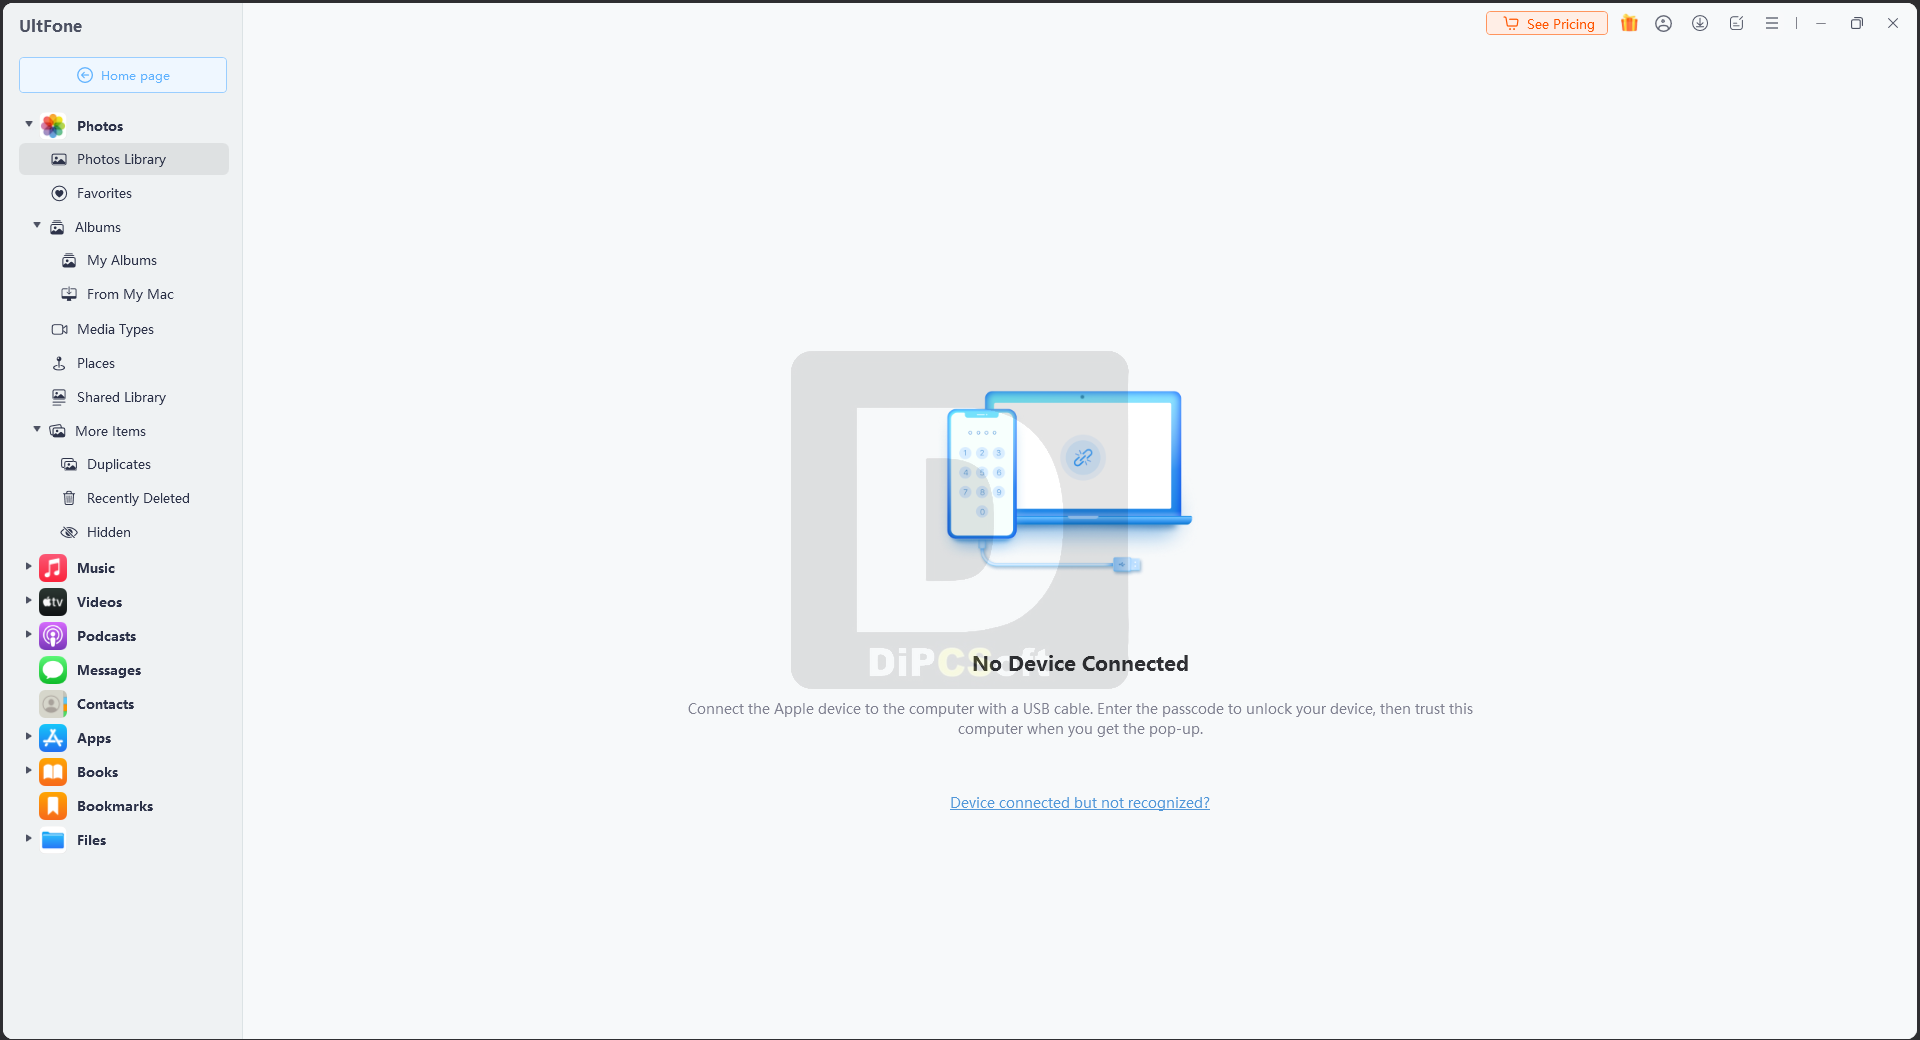Image resolution: width=1920 pixels, height=1040 pixels.
Task: Click the Bookmarks icon
Action: [x=53, y=806]
